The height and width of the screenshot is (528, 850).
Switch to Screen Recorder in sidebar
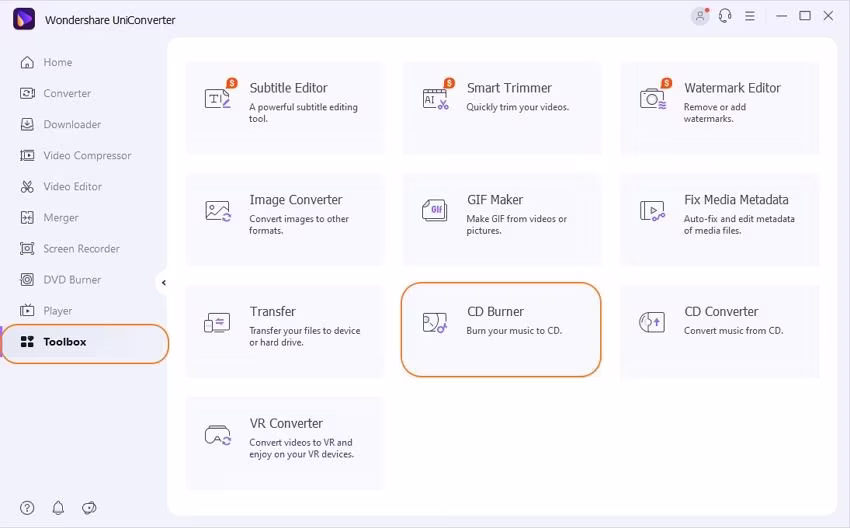(x=80, y=248)
